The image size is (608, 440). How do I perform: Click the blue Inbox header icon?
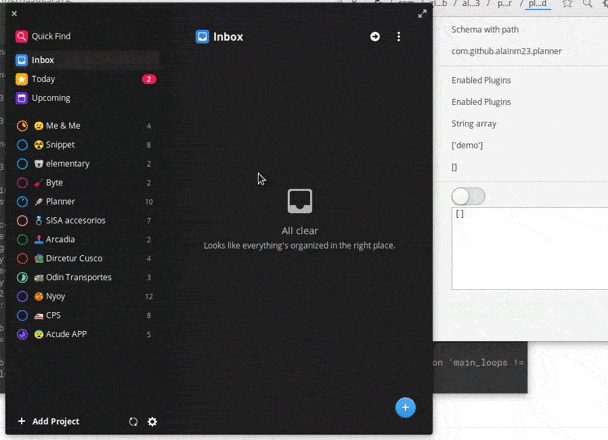pos(202,37)
